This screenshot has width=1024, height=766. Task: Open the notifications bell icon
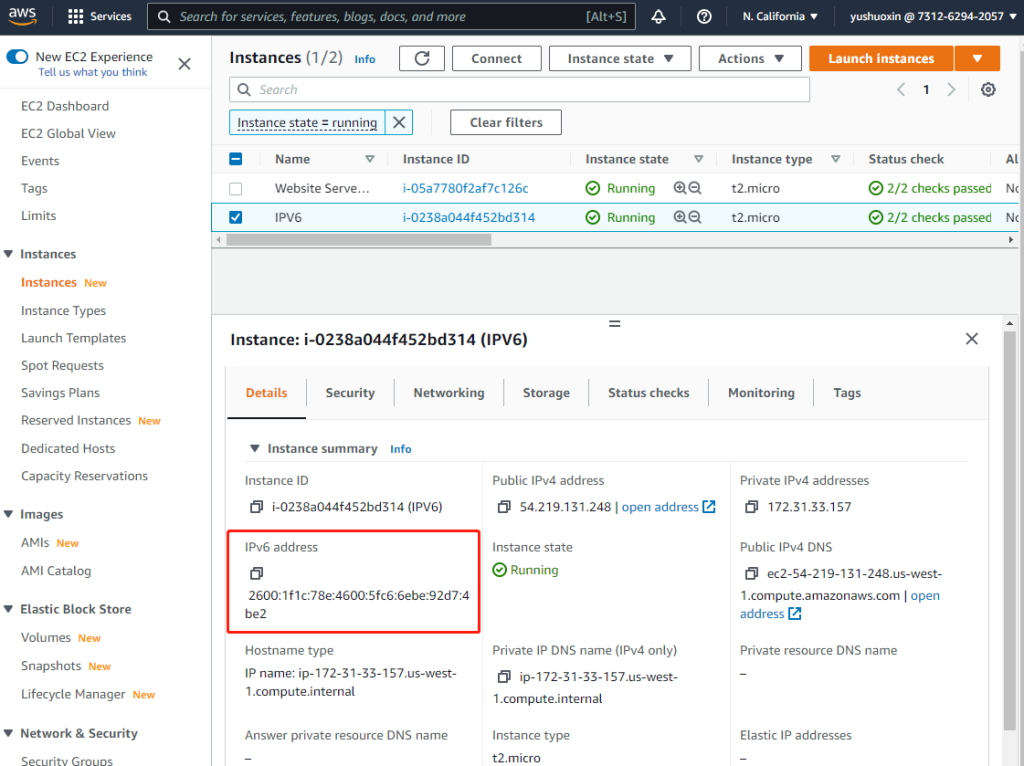658,17
